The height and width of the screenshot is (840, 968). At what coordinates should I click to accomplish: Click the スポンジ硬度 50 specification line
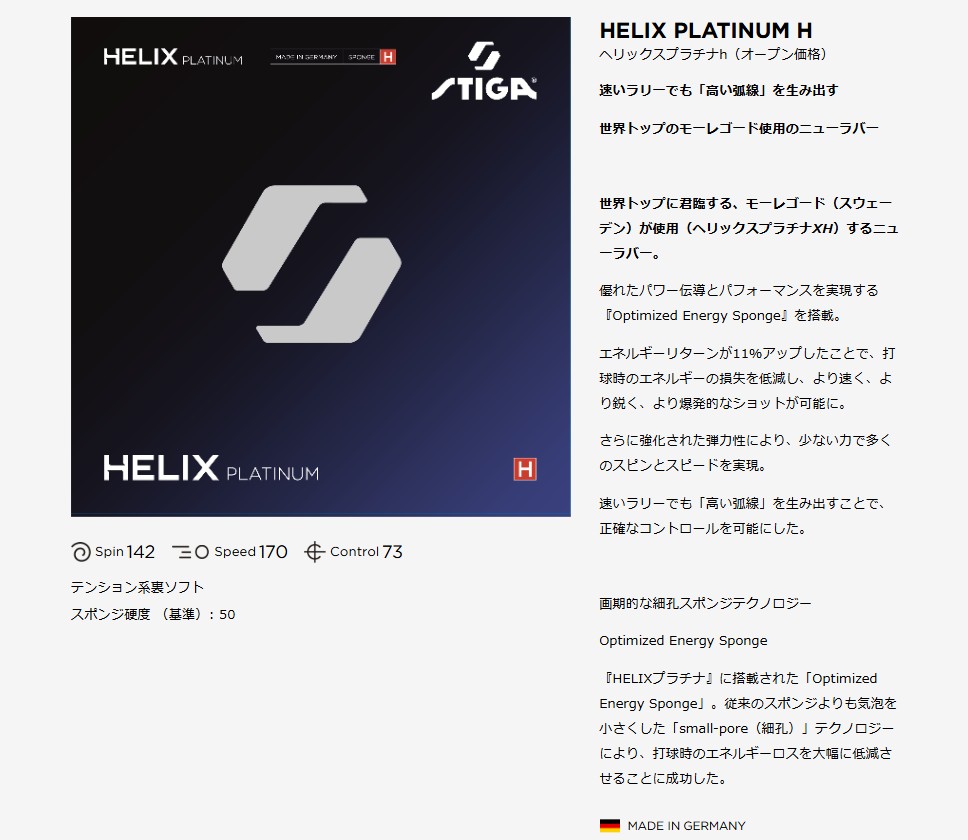(153, 615)
